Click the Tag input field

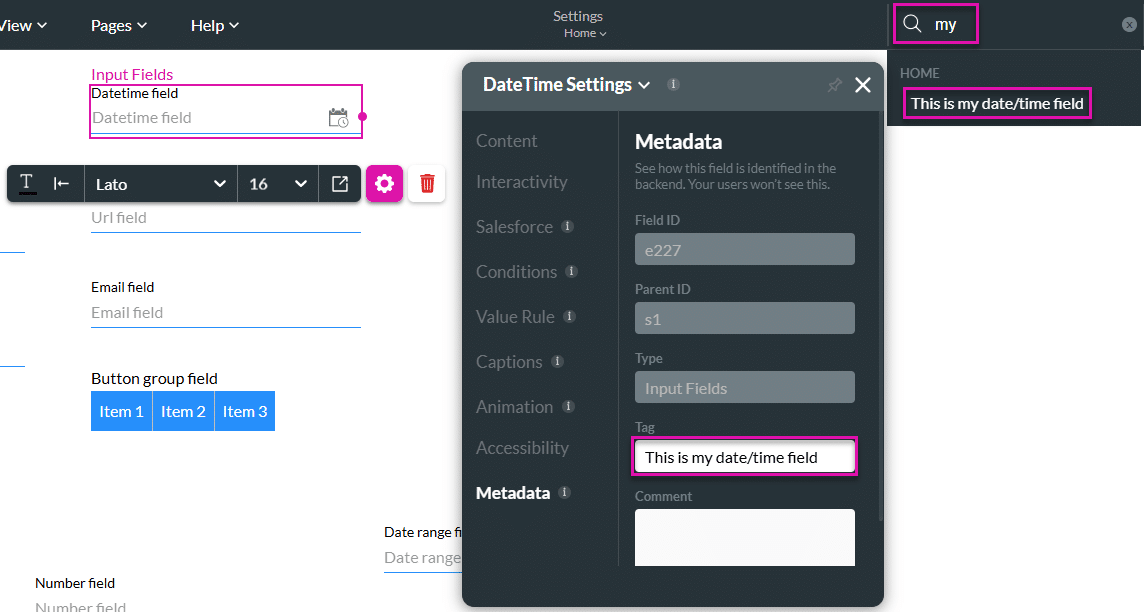pos(745,458)
